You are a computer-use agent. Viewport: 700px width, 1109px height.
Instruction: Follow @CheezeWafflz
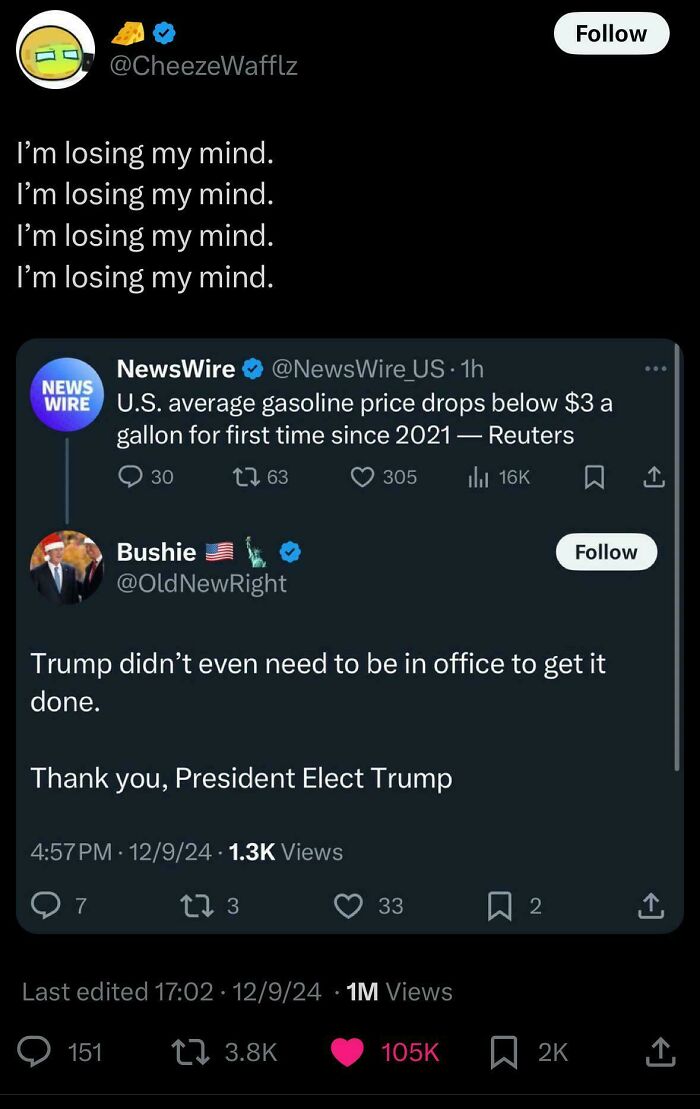coord(611,33)
